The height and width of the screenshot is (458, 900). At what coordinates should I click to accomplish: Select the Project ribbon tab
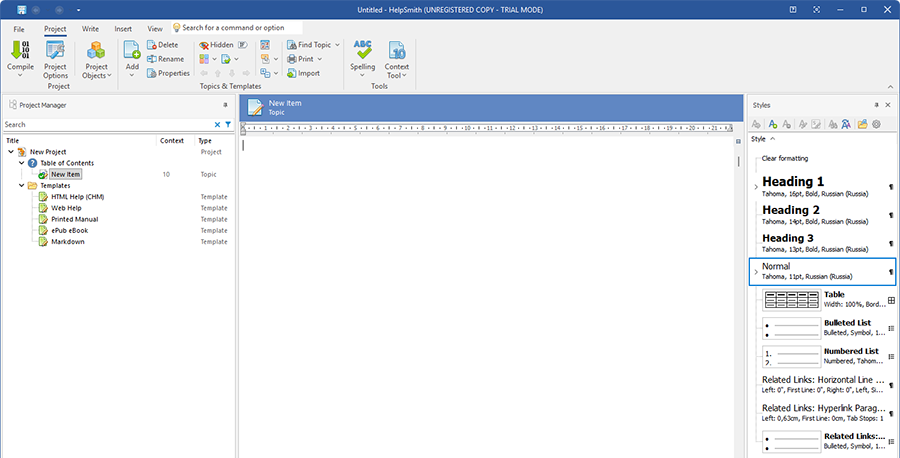(55, 29)
